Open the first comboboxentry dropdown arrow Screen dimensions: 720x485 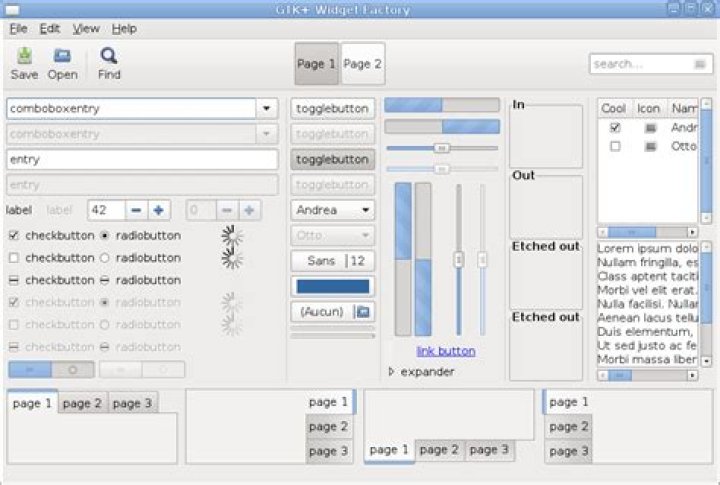click(267, 109)
